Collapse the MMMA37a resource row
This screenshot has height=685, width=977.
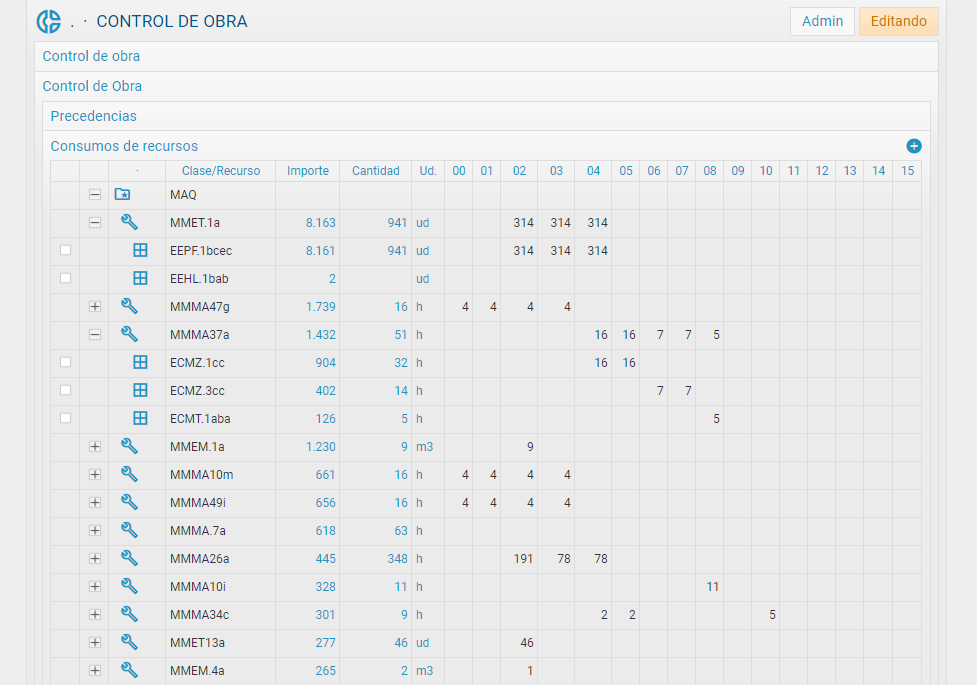(94, 334)
